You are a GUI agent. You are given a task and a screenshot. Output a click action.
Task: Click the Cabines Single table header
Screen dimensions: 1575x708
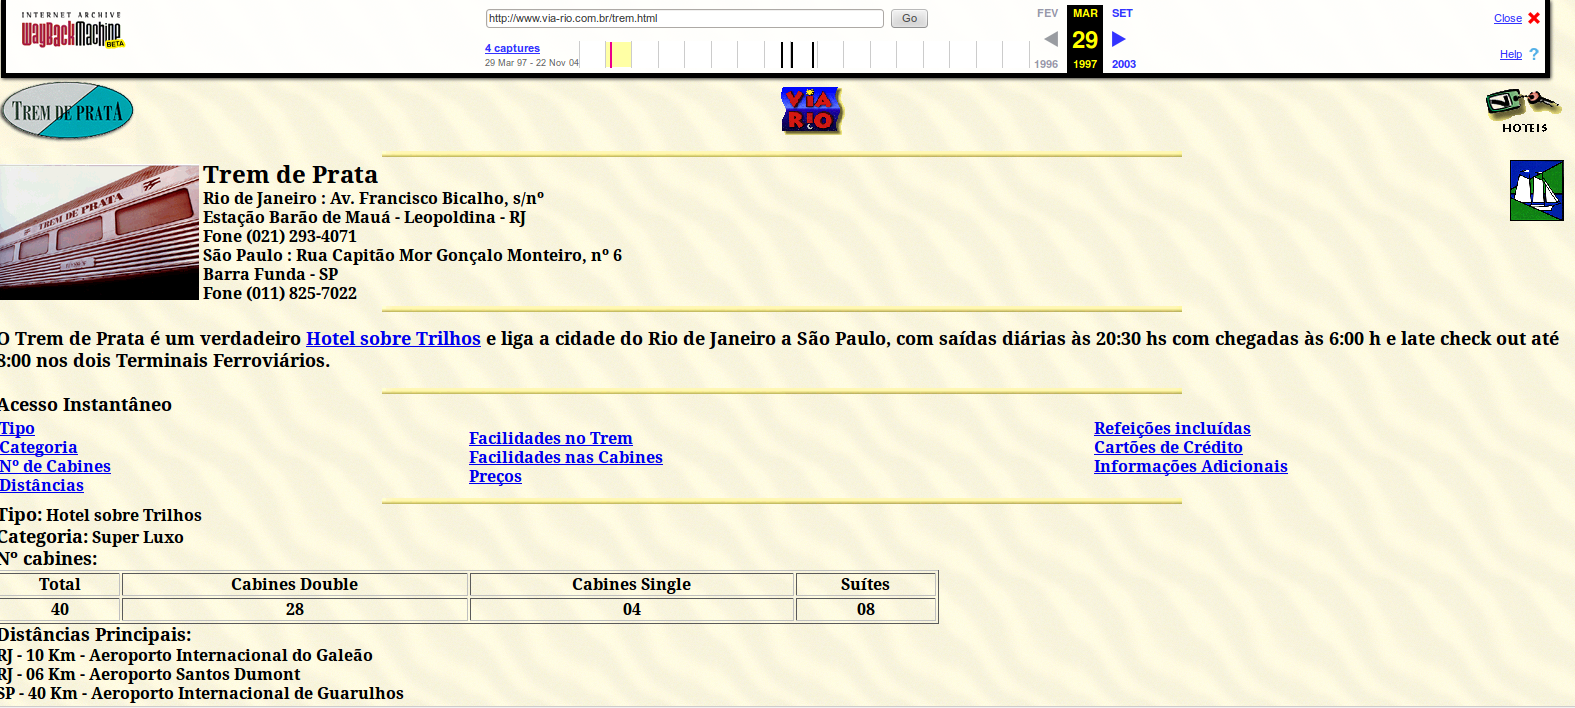tap(632, 584)
